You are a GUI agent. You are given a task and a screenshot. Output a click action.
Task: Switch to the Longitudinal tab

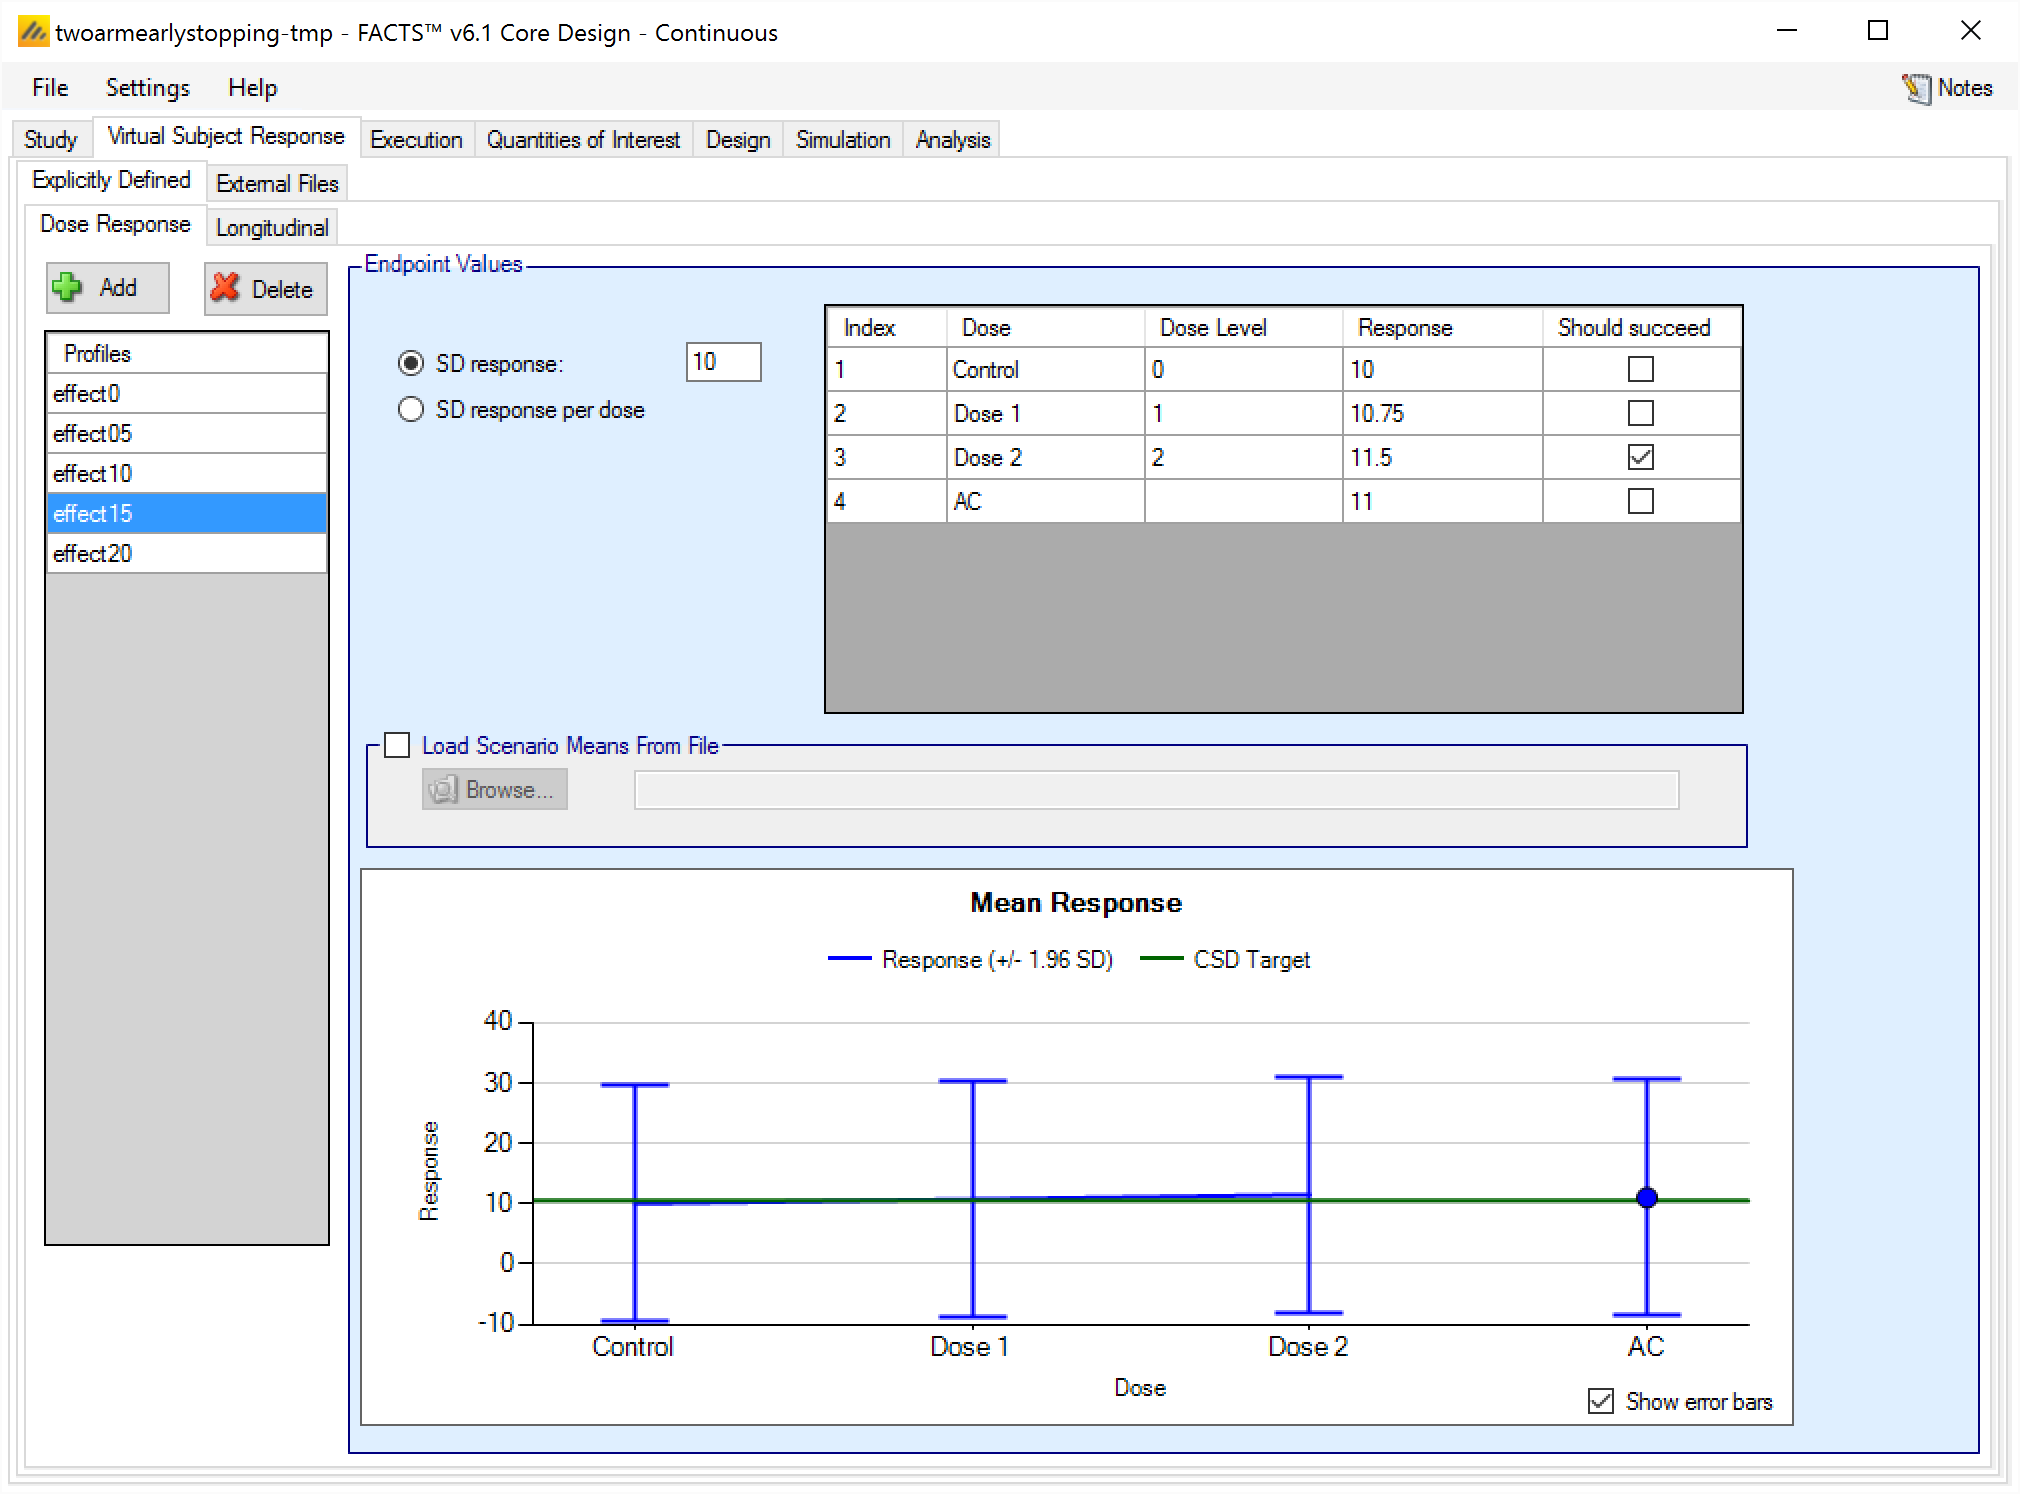272,228
